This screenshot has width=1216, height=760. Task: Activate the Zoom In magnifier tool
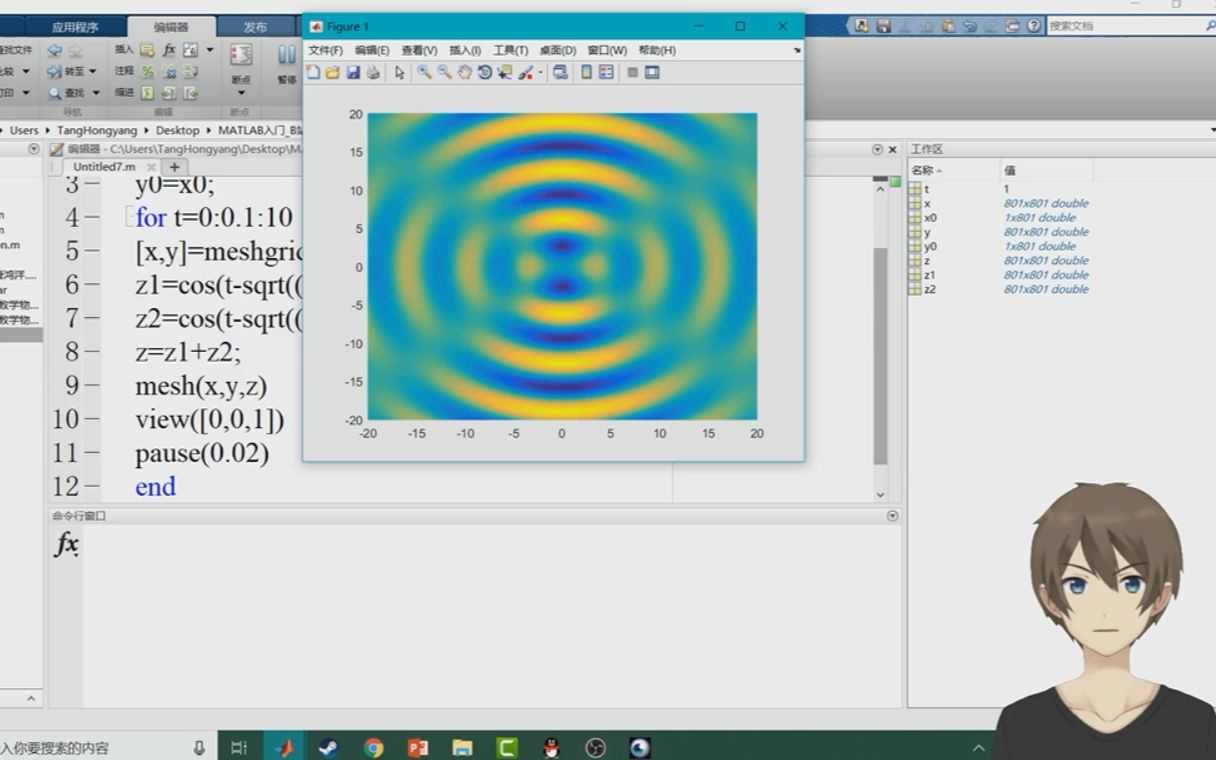pos(424,72)
